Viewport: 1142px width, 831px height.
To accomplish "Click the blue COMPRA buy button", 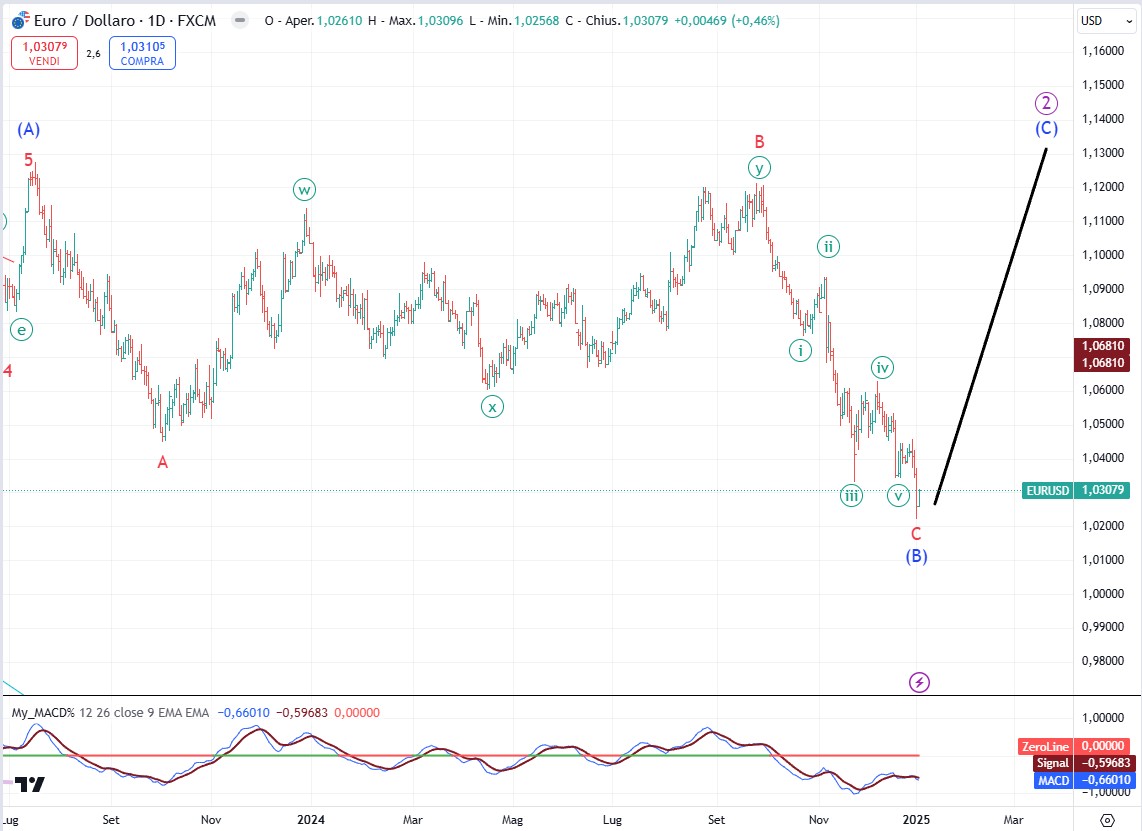I will [143, 53].
